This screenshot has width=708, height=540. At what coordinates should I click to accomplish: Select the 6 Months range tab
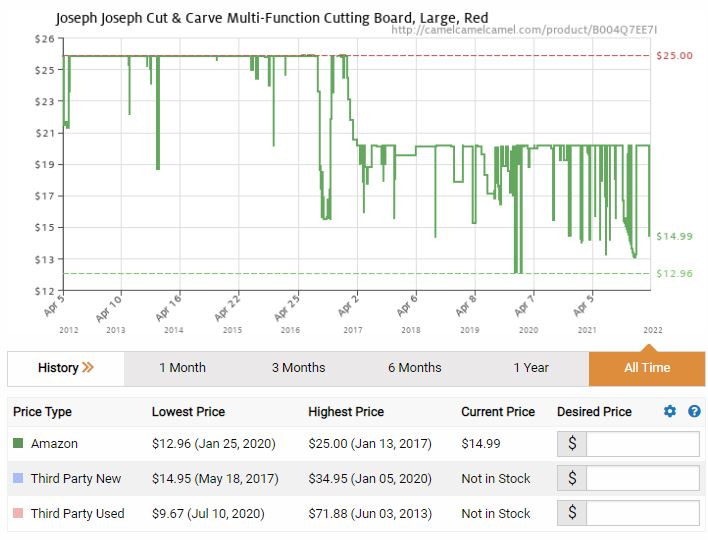(415, 368)
